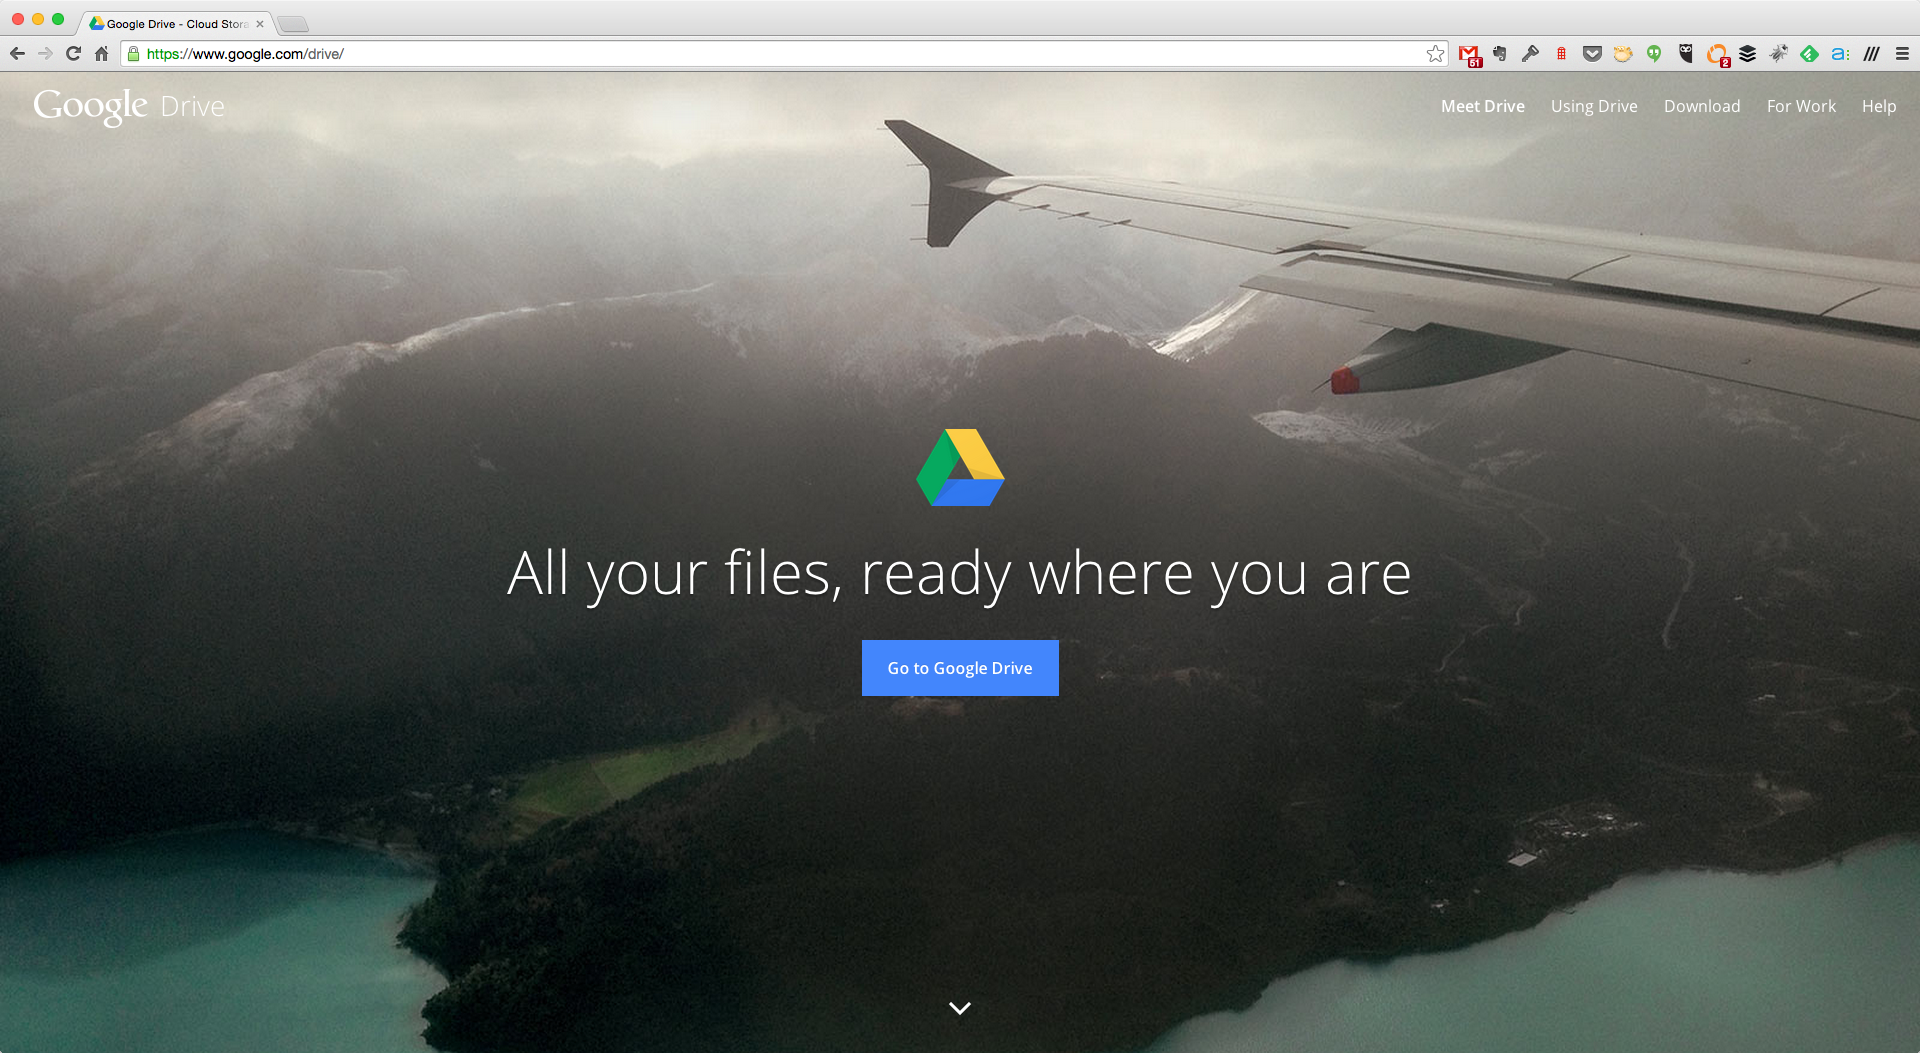The image size is (1920, 1053).
Task: Open the Buffer stacked layers extension
Action: (1748, 54)
